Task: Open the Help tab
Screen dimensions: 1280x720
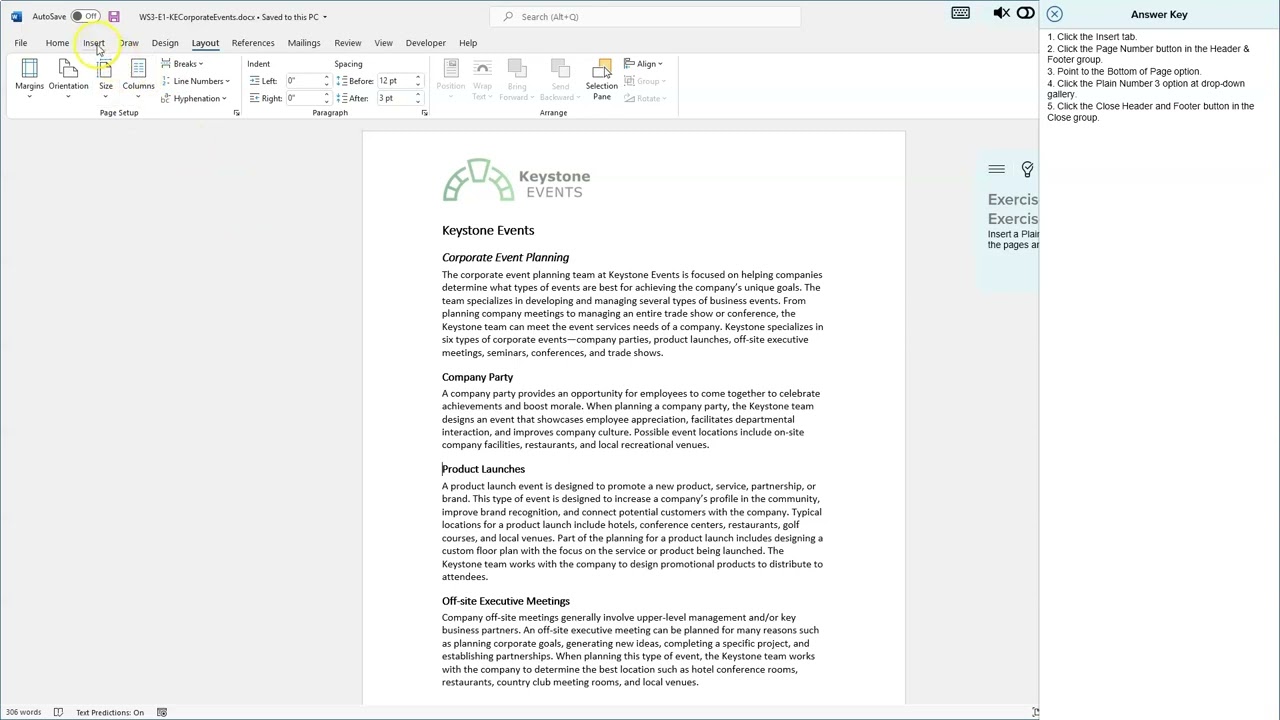Action: click(x=468, y=43)
